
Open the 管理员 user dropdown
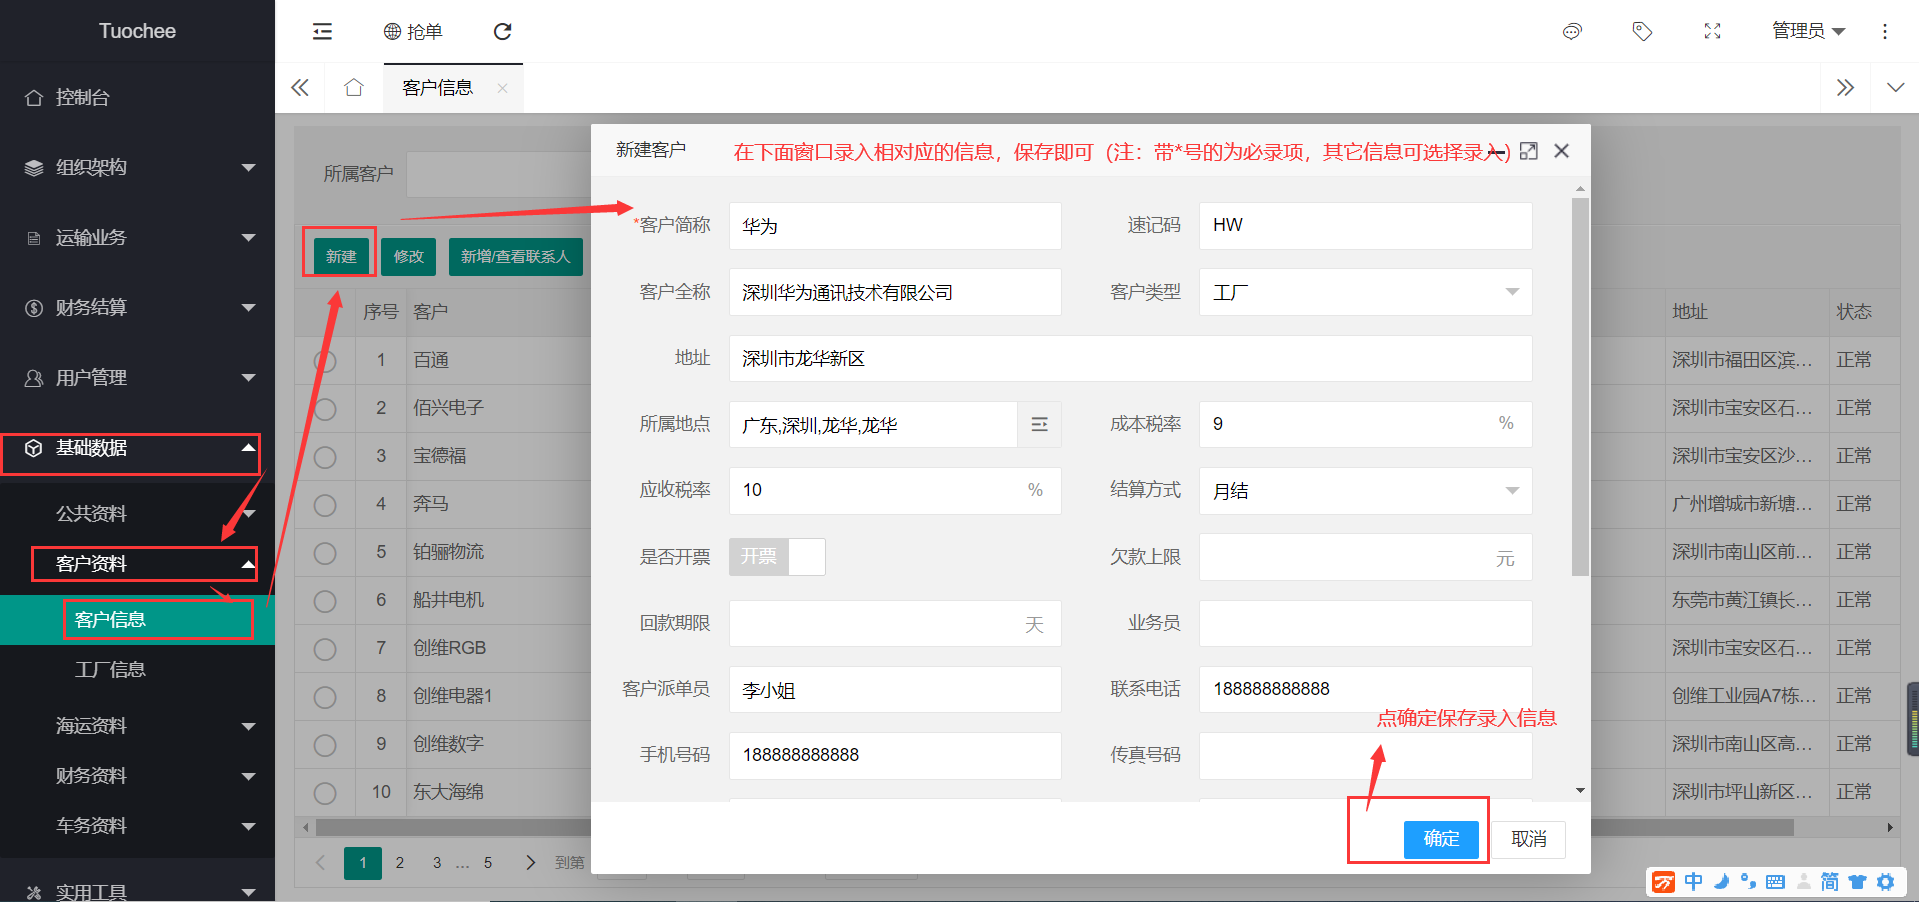[x=1808, y=32]
